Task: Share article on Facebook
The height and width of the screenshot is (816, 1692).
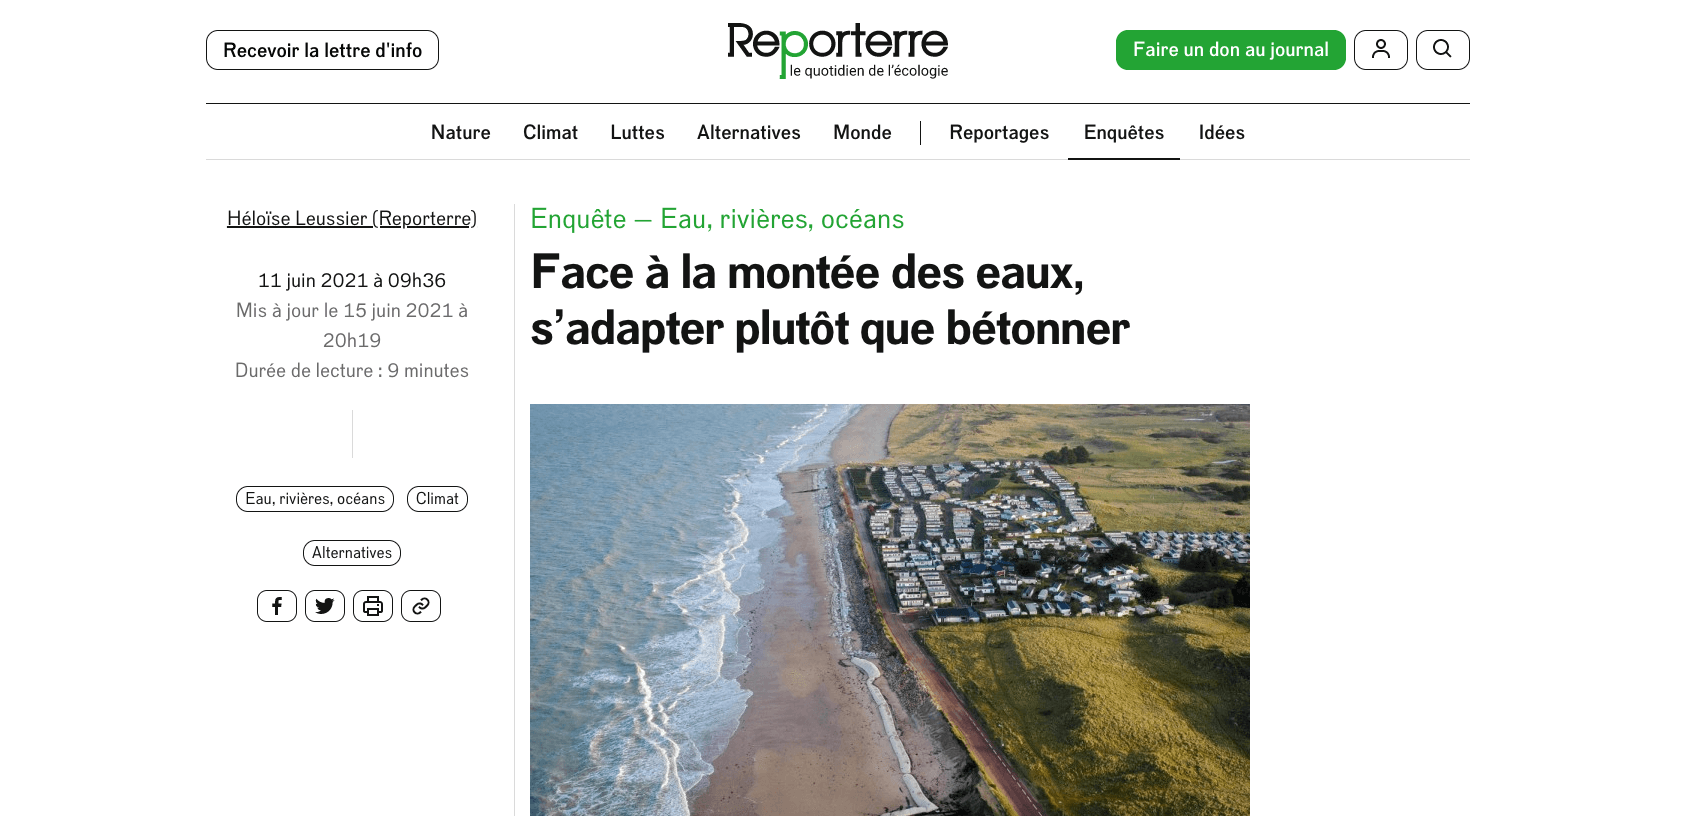Action: pyautogui.click(x=277, y=606)
